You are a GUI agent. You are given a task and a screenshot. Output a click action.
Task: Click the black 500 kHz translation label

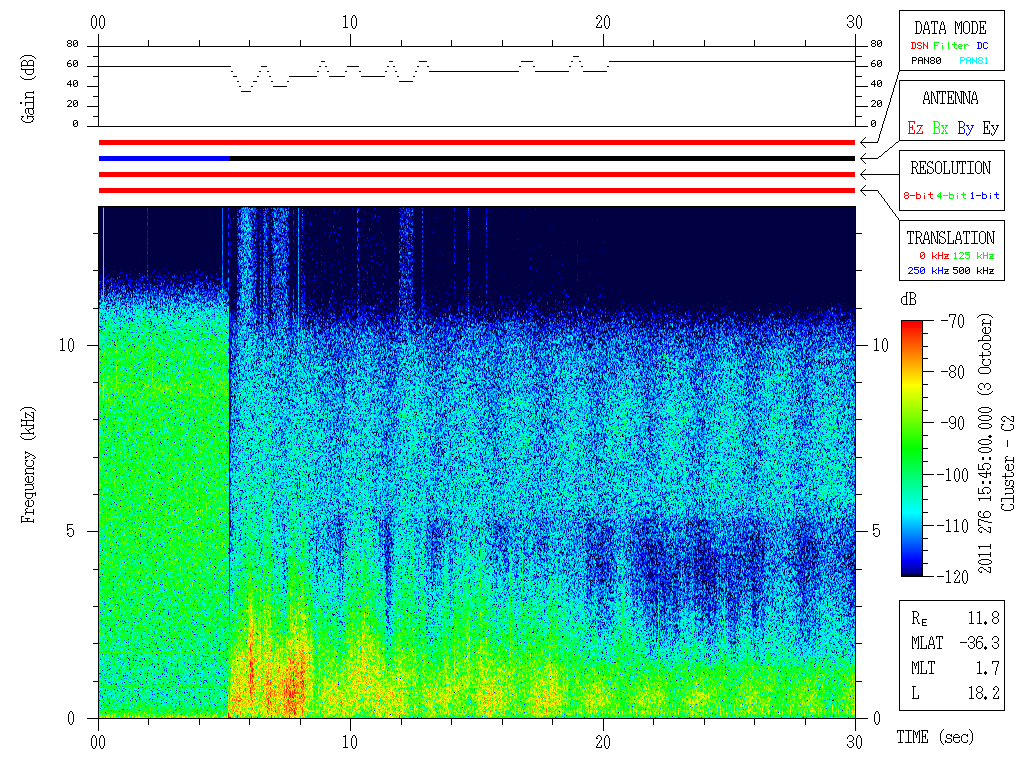(x=973, y=270)
